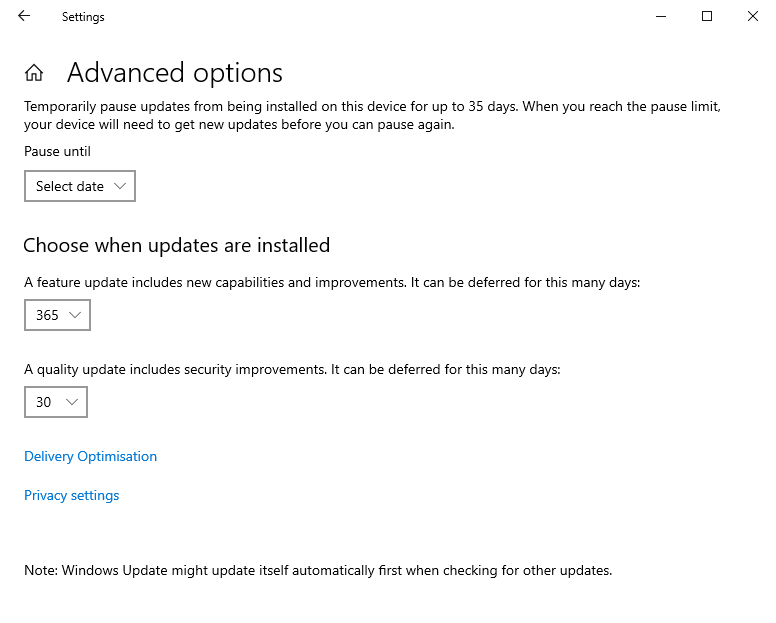Click the feature update description text
The image size is (776, 623).
(x=331, y=283)
